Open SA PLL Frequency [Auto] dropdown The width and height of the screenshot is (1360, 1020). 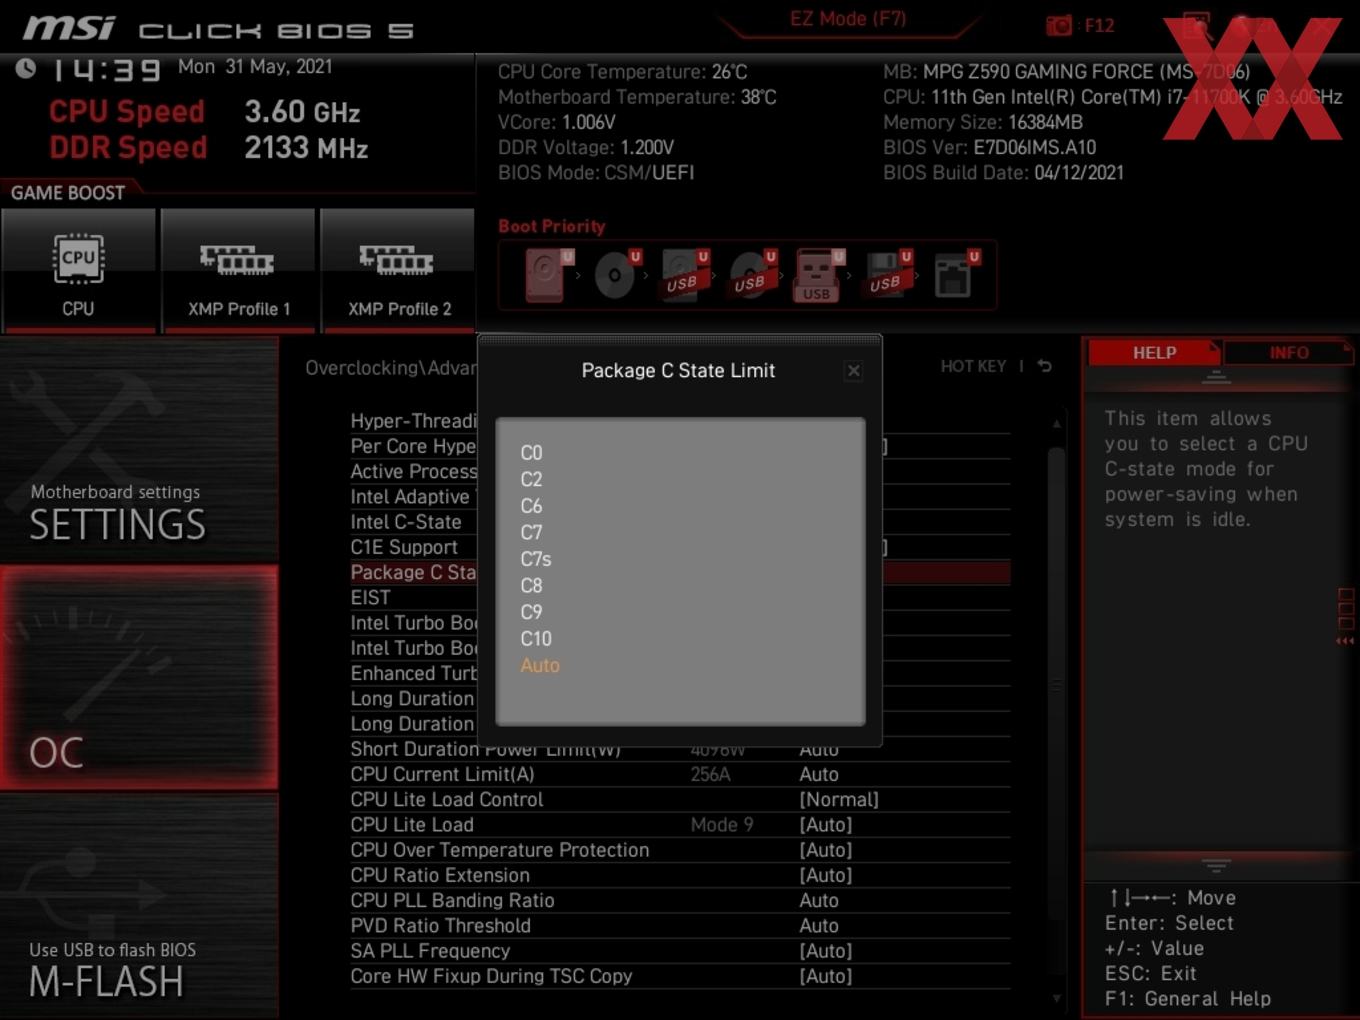(x=826, y=951)
